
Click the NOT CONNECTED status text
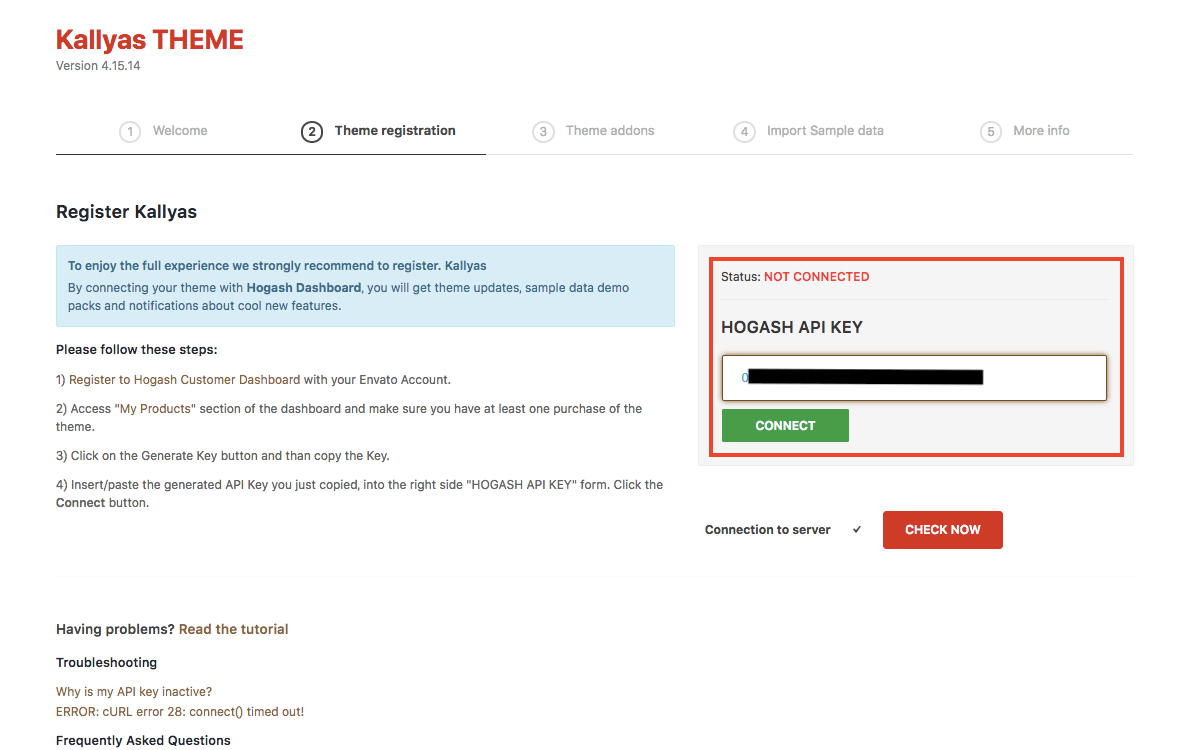pos(817,277)
